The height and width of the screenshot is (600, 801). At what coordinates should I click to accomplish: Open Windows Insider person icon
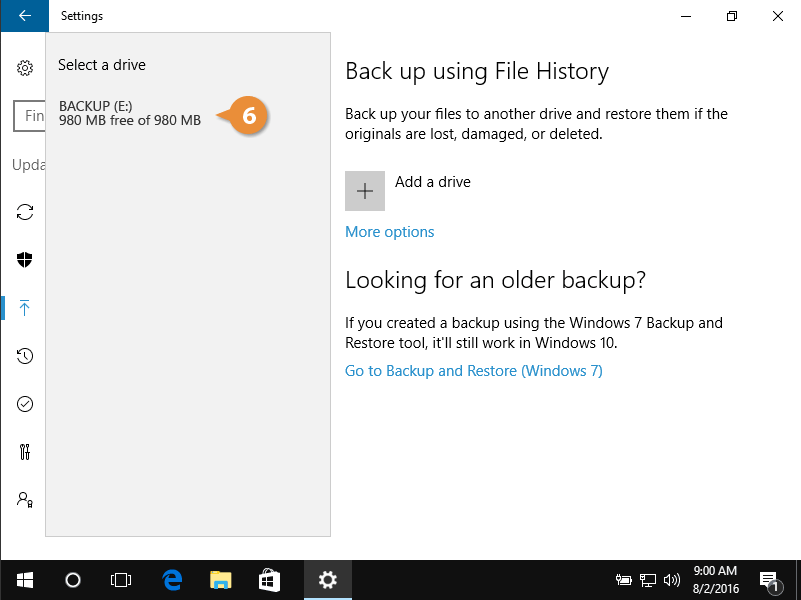point(25,499)
